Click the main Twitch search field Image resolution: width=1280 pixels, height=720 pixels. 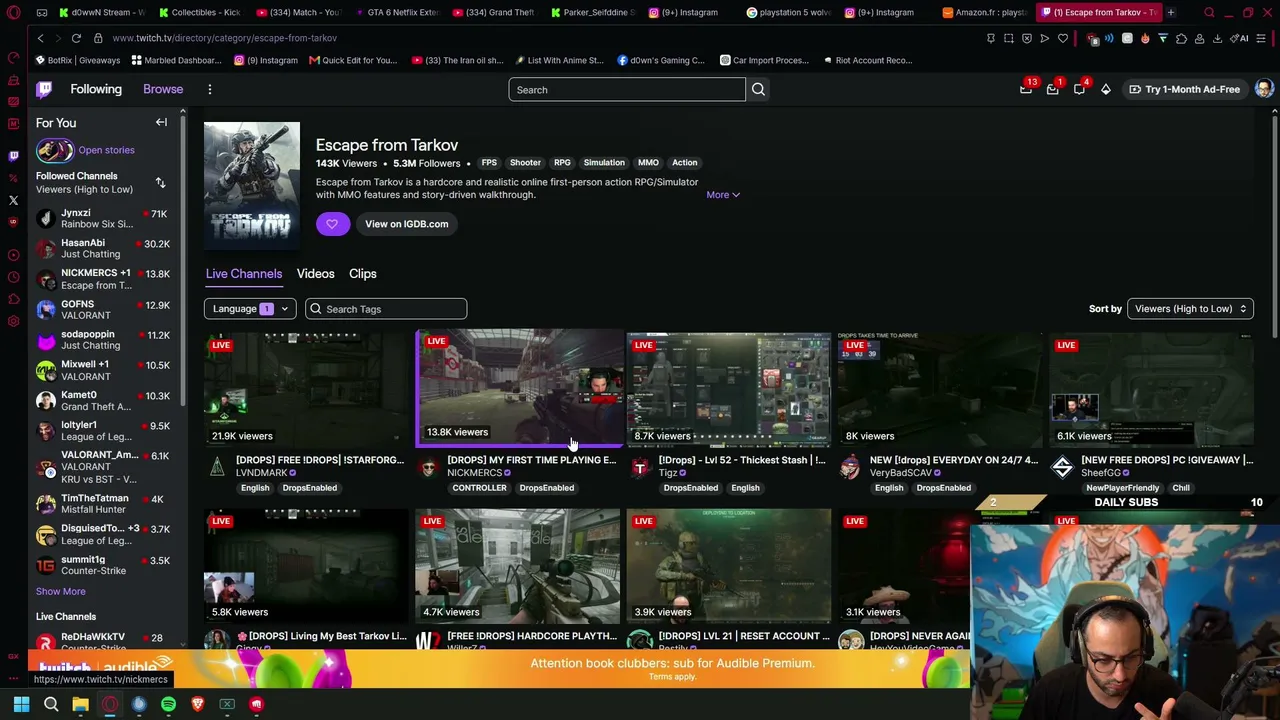tap(627, 90)
